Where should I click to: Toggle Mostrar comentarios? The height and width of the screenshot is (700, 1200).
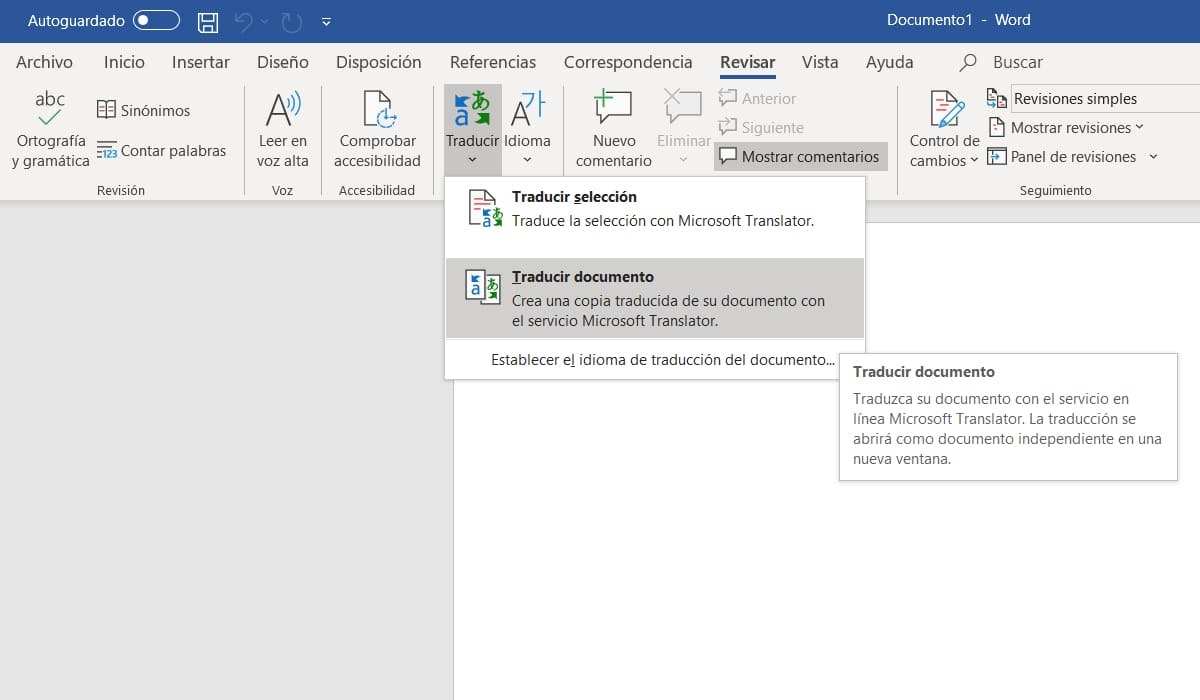click(x=800, y=156)
